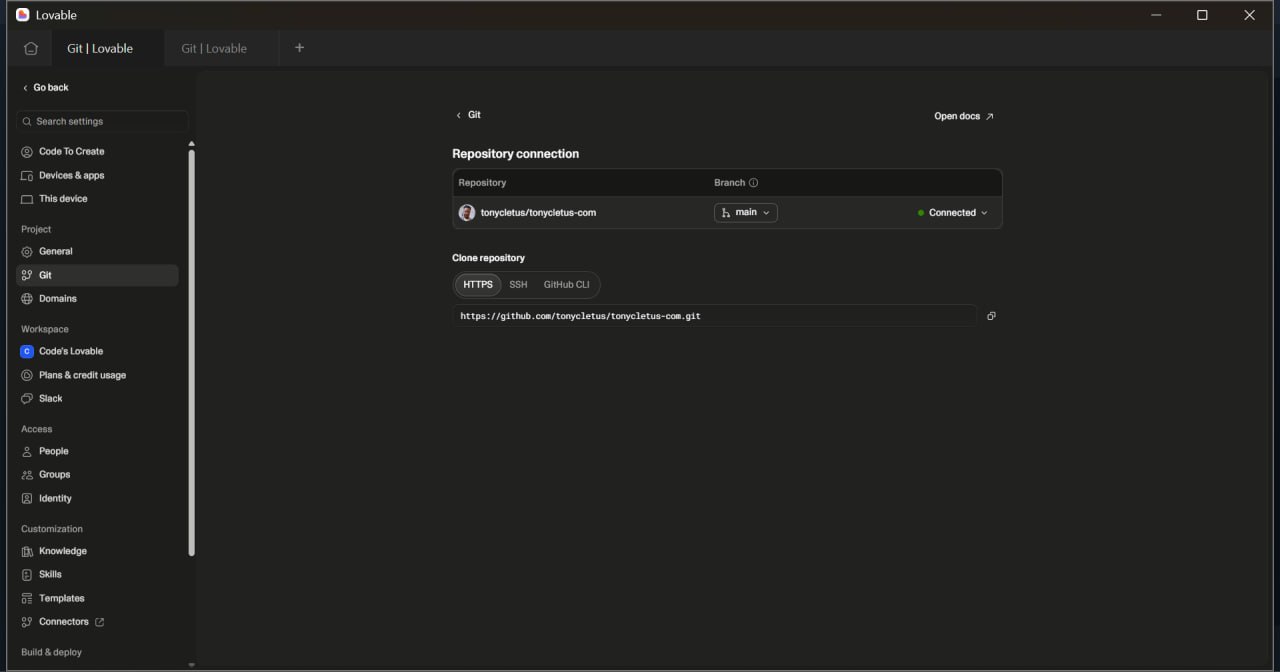Copy the clone repository URL

tap(991, 316)
